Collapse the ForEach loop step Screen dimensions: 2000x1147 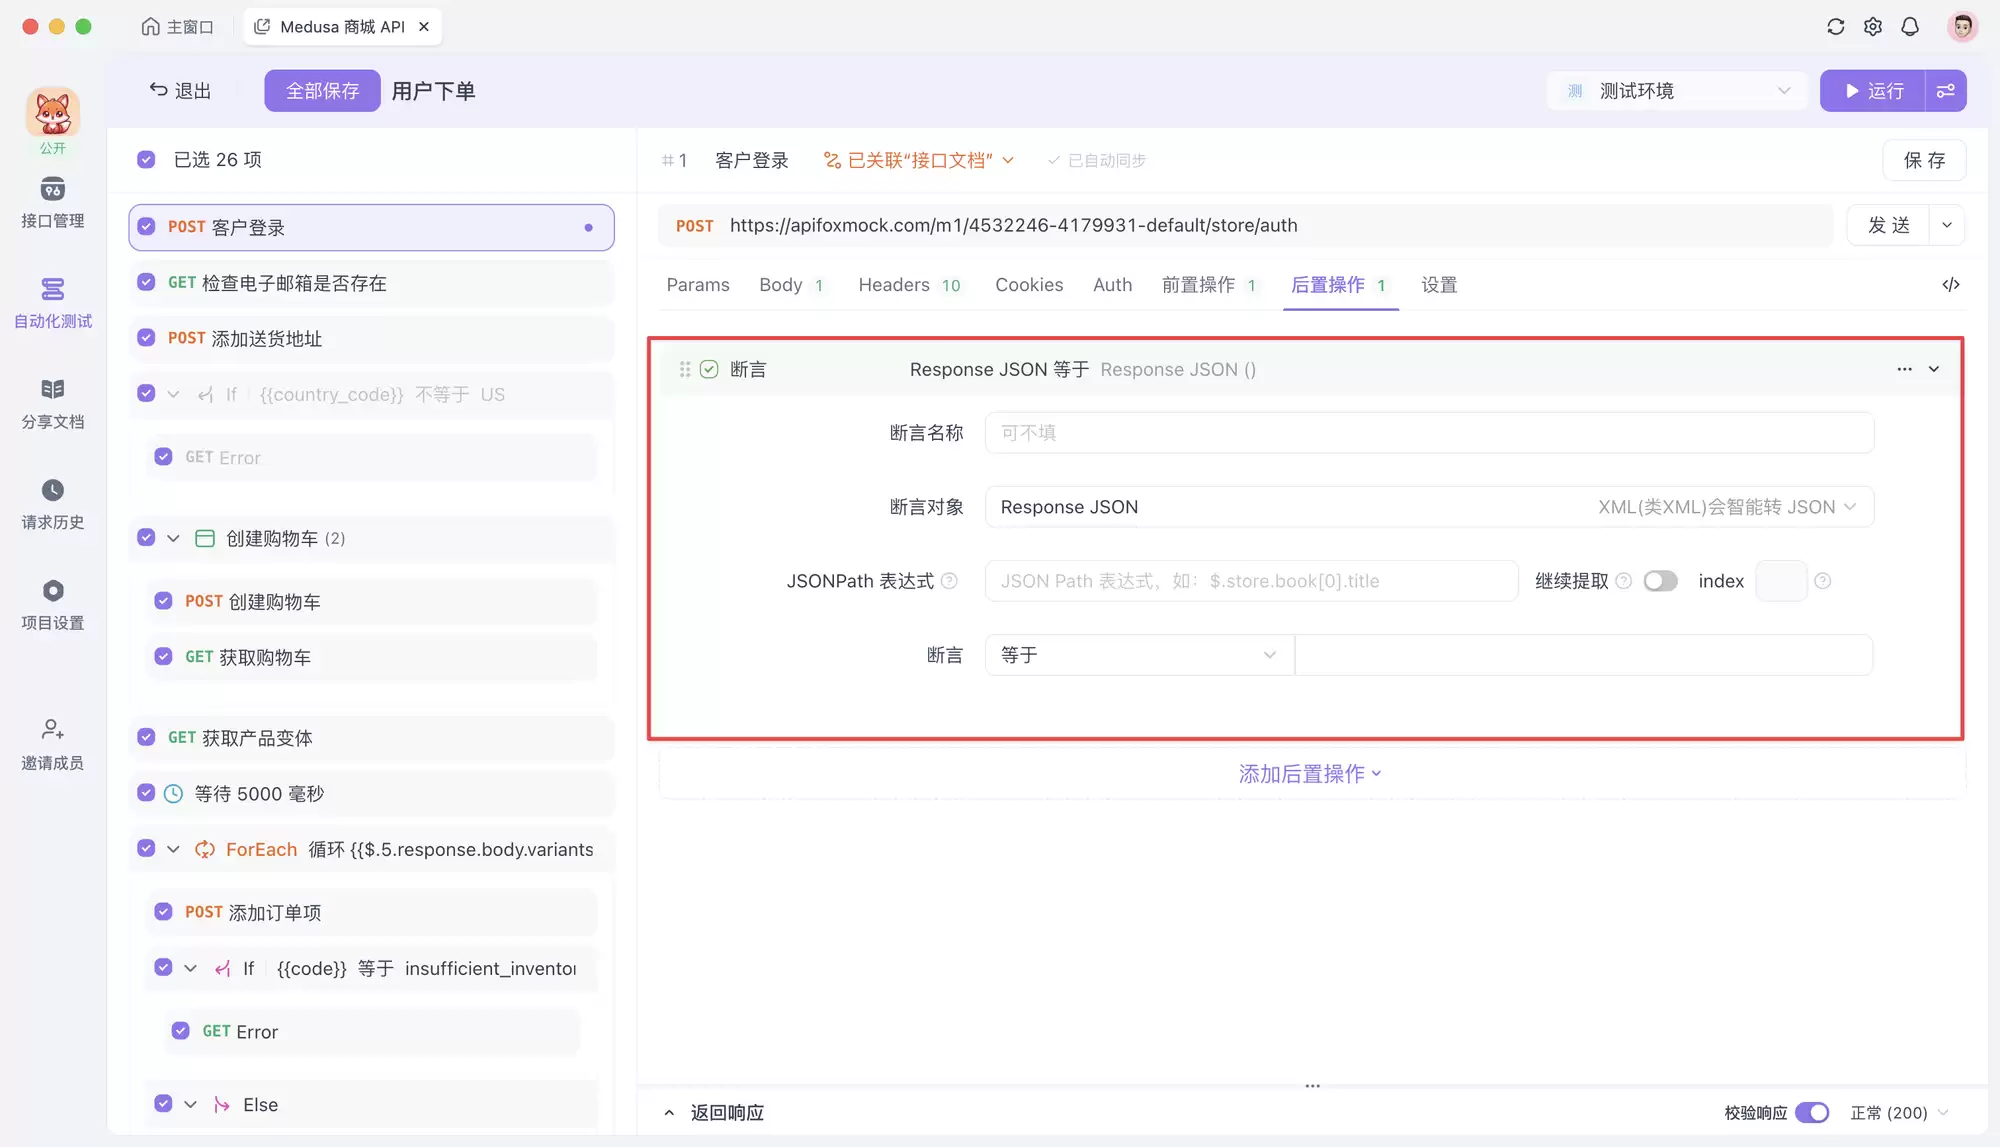[173, 849]
